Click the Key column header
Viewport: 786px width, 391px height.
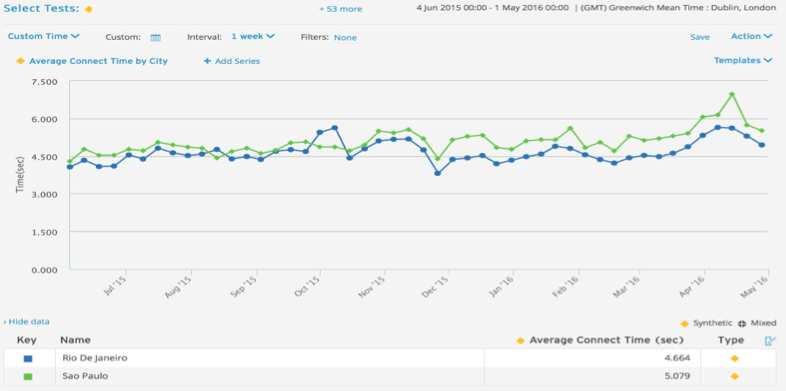(x=27, y=340)
